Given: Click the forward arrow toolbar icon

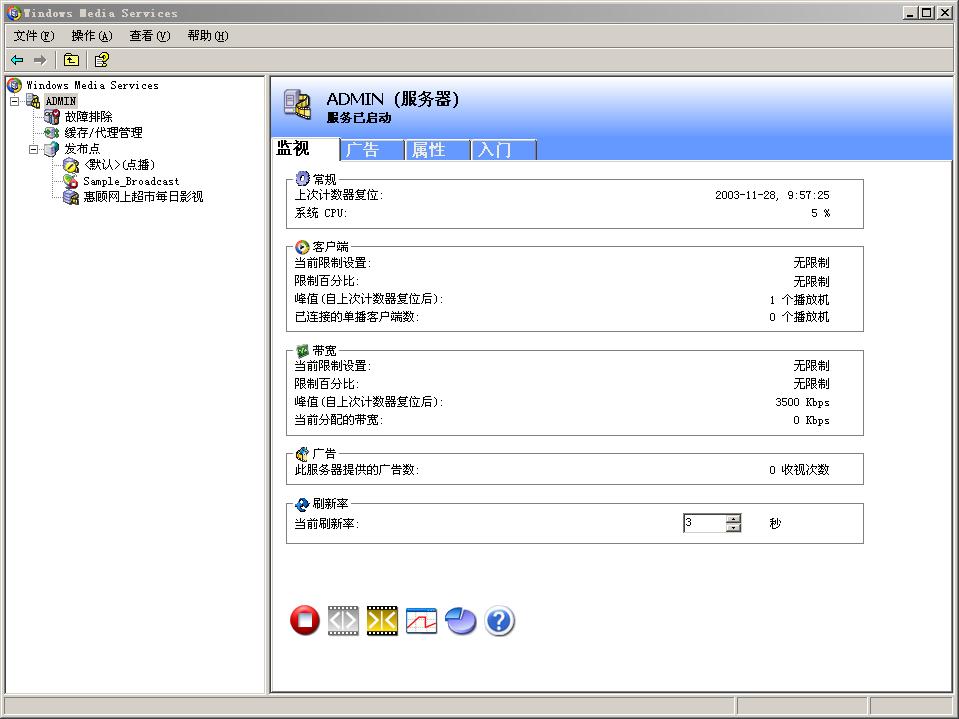Looking at the screenshot, I should tap(40, 60).
